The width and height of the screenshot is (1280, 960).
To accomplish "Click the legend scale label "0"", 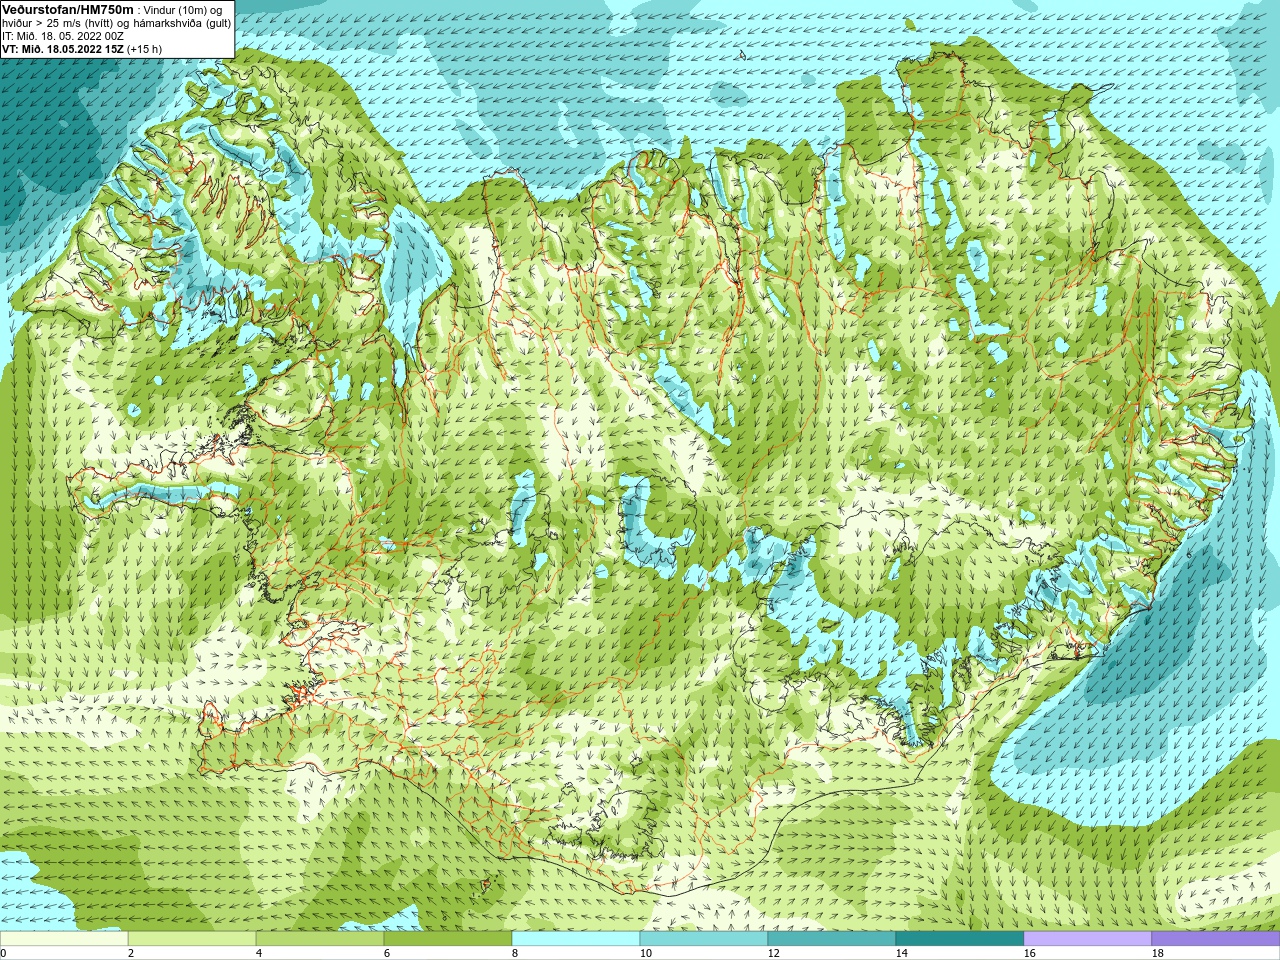I will 3,954.
